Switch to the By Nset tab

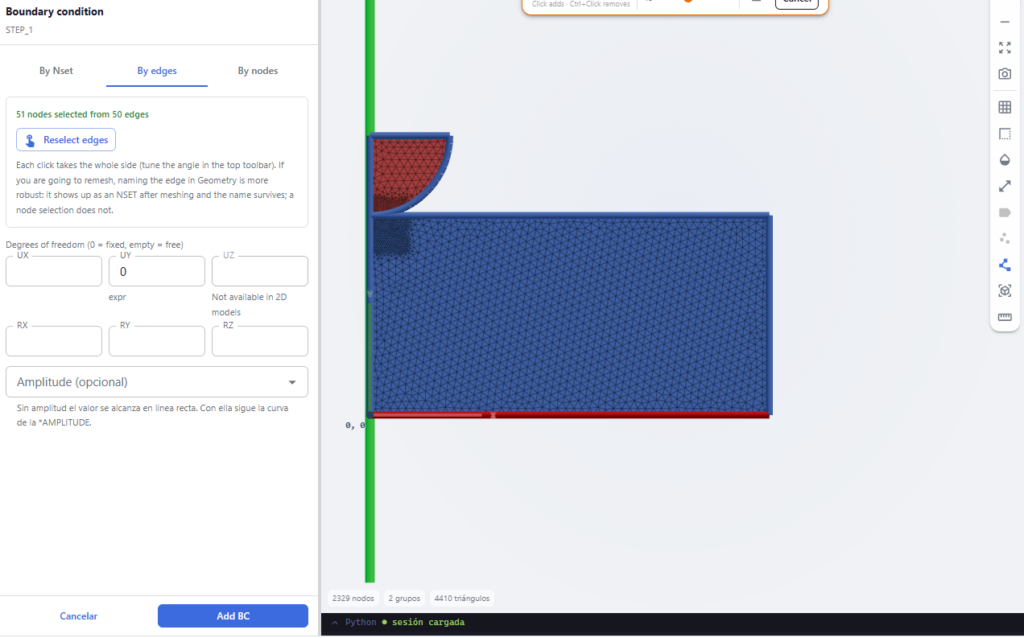tap(56, 71)
